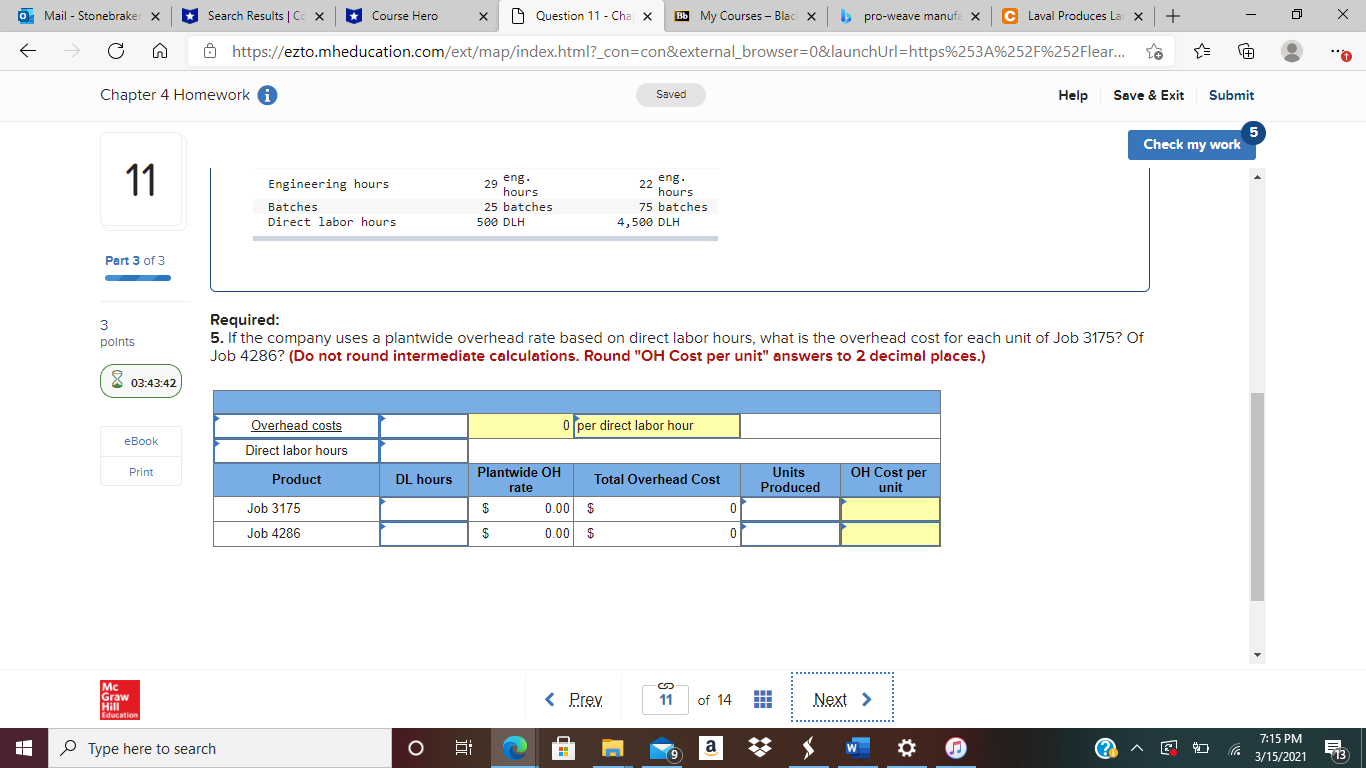Click the Direct labor hours amount field
Image resolution: width=1366 pixels, height=768 pixels.
[424, 451]
